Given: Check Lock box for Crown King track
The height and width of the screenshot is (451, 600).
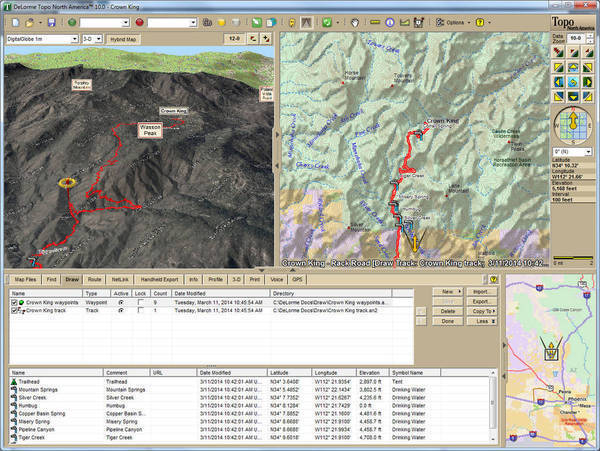Looking at the screenshot, I should (140, 310).
